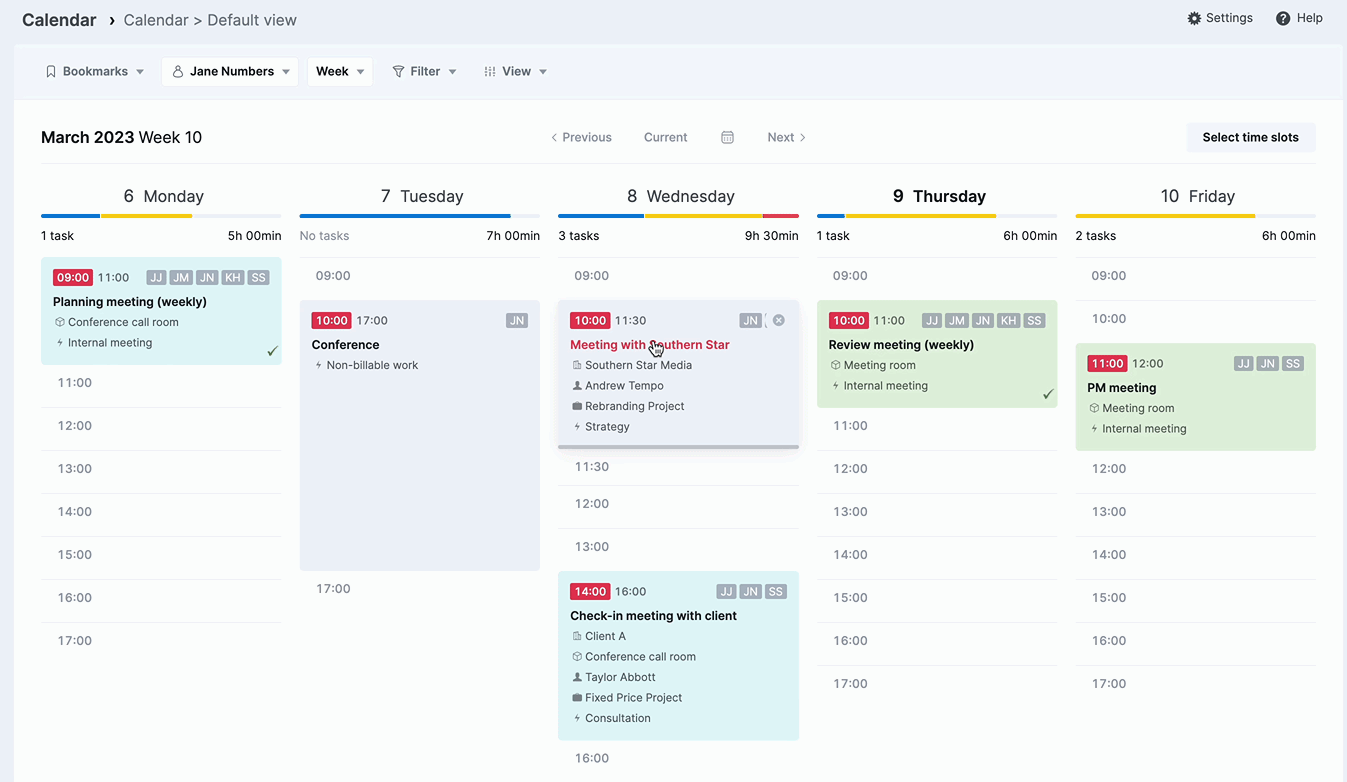Viewport: 1347px width, 782px height.
Task: Select the 6 Monday day header
Action: (x=163, y=196)
